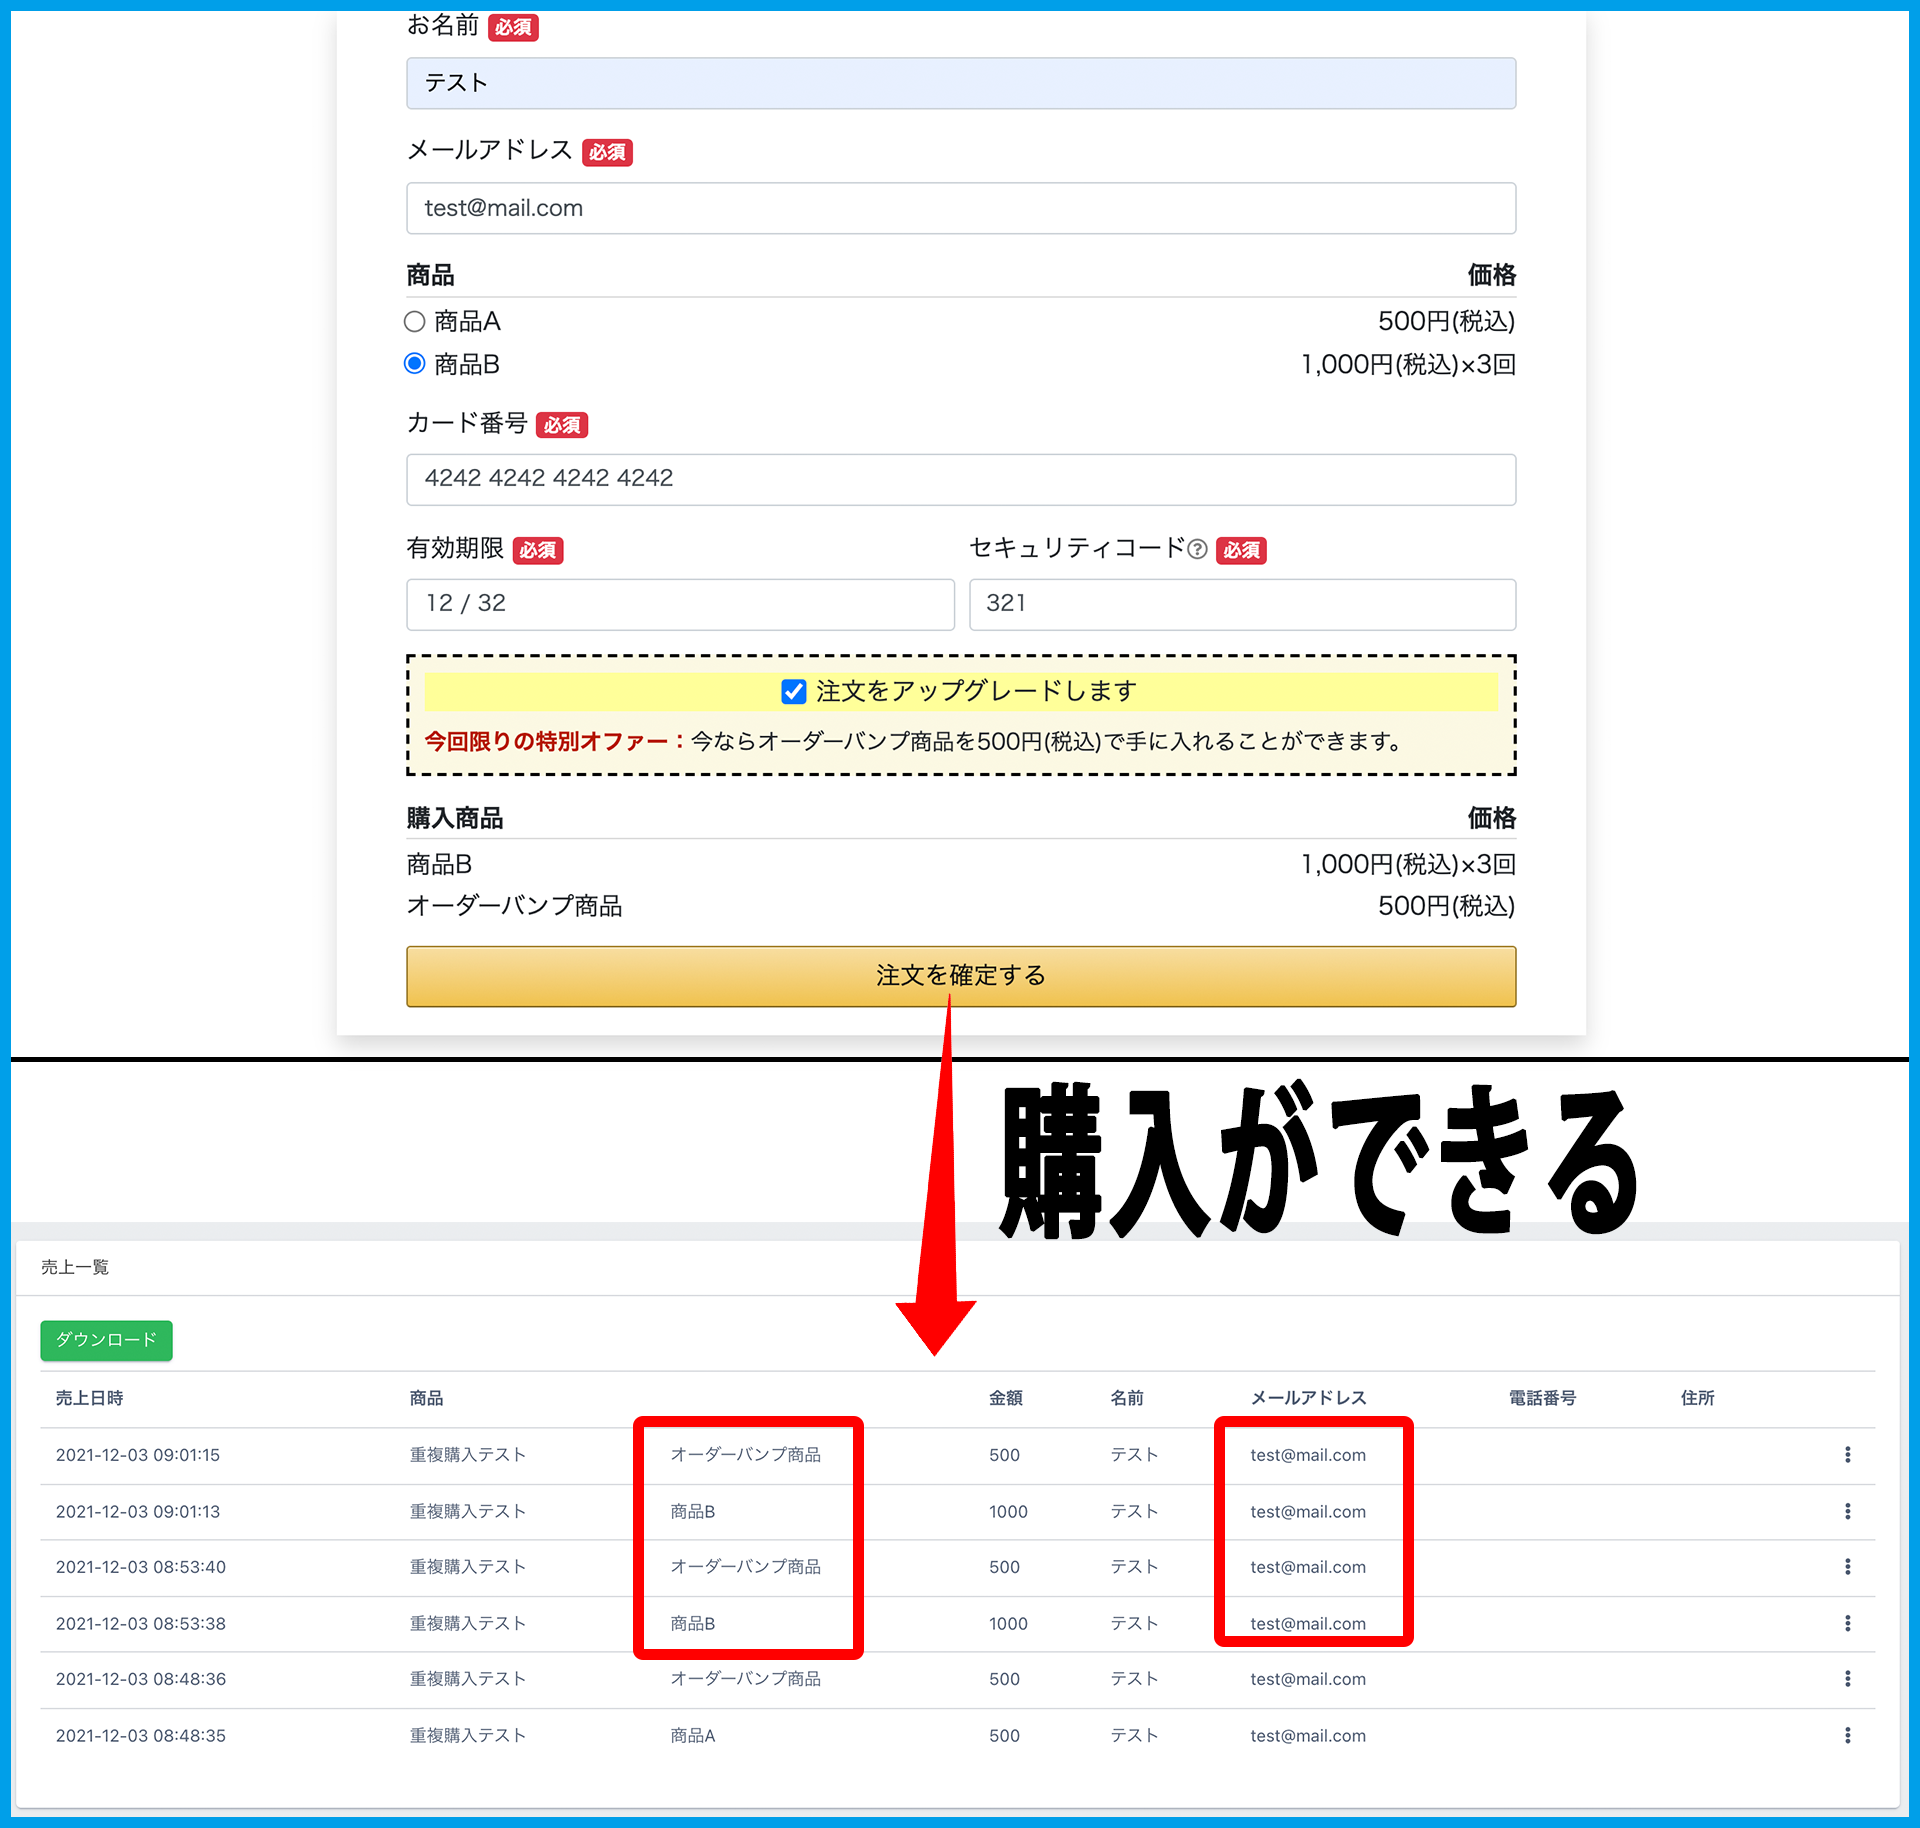Image resolution: width=1920 pixels, height=1828 pixels.
Task: Click the お名前 input field
Action: (960, 83)
